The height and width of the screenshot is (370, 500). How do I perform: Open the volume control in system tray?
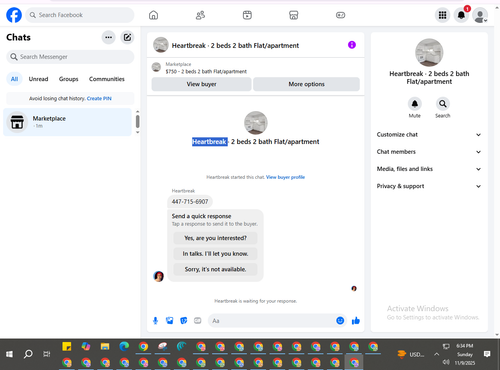click(446, 362)
